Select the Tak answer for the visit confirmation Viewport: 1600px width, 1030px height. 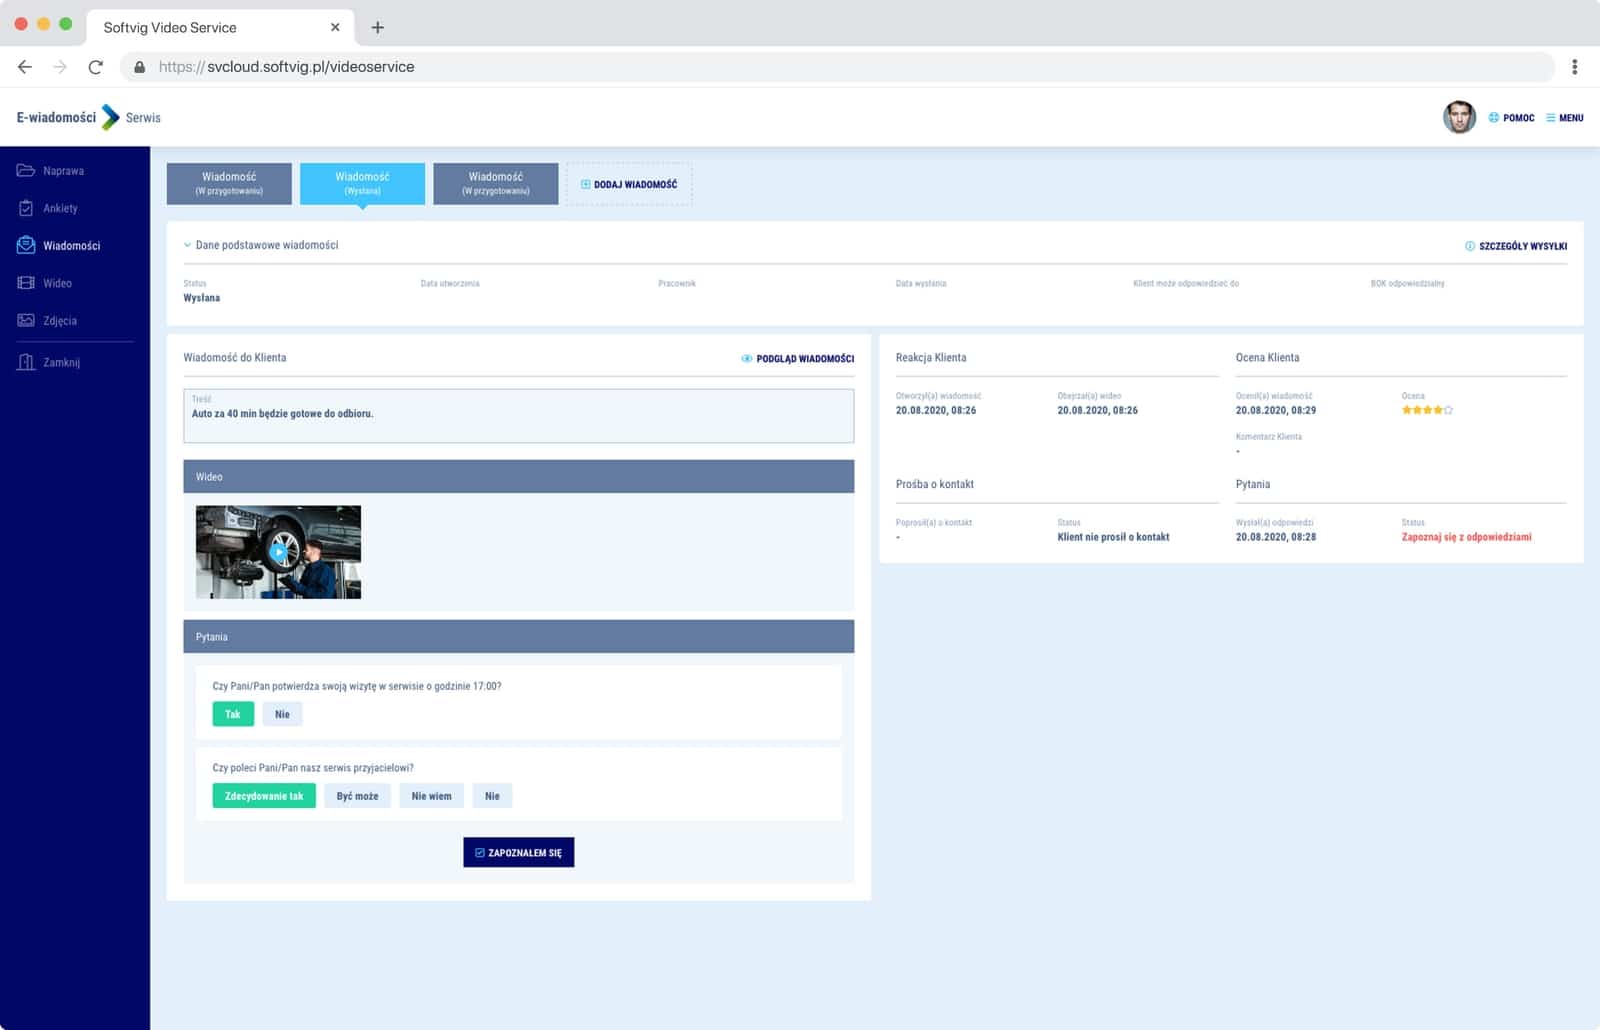(232, 714)
